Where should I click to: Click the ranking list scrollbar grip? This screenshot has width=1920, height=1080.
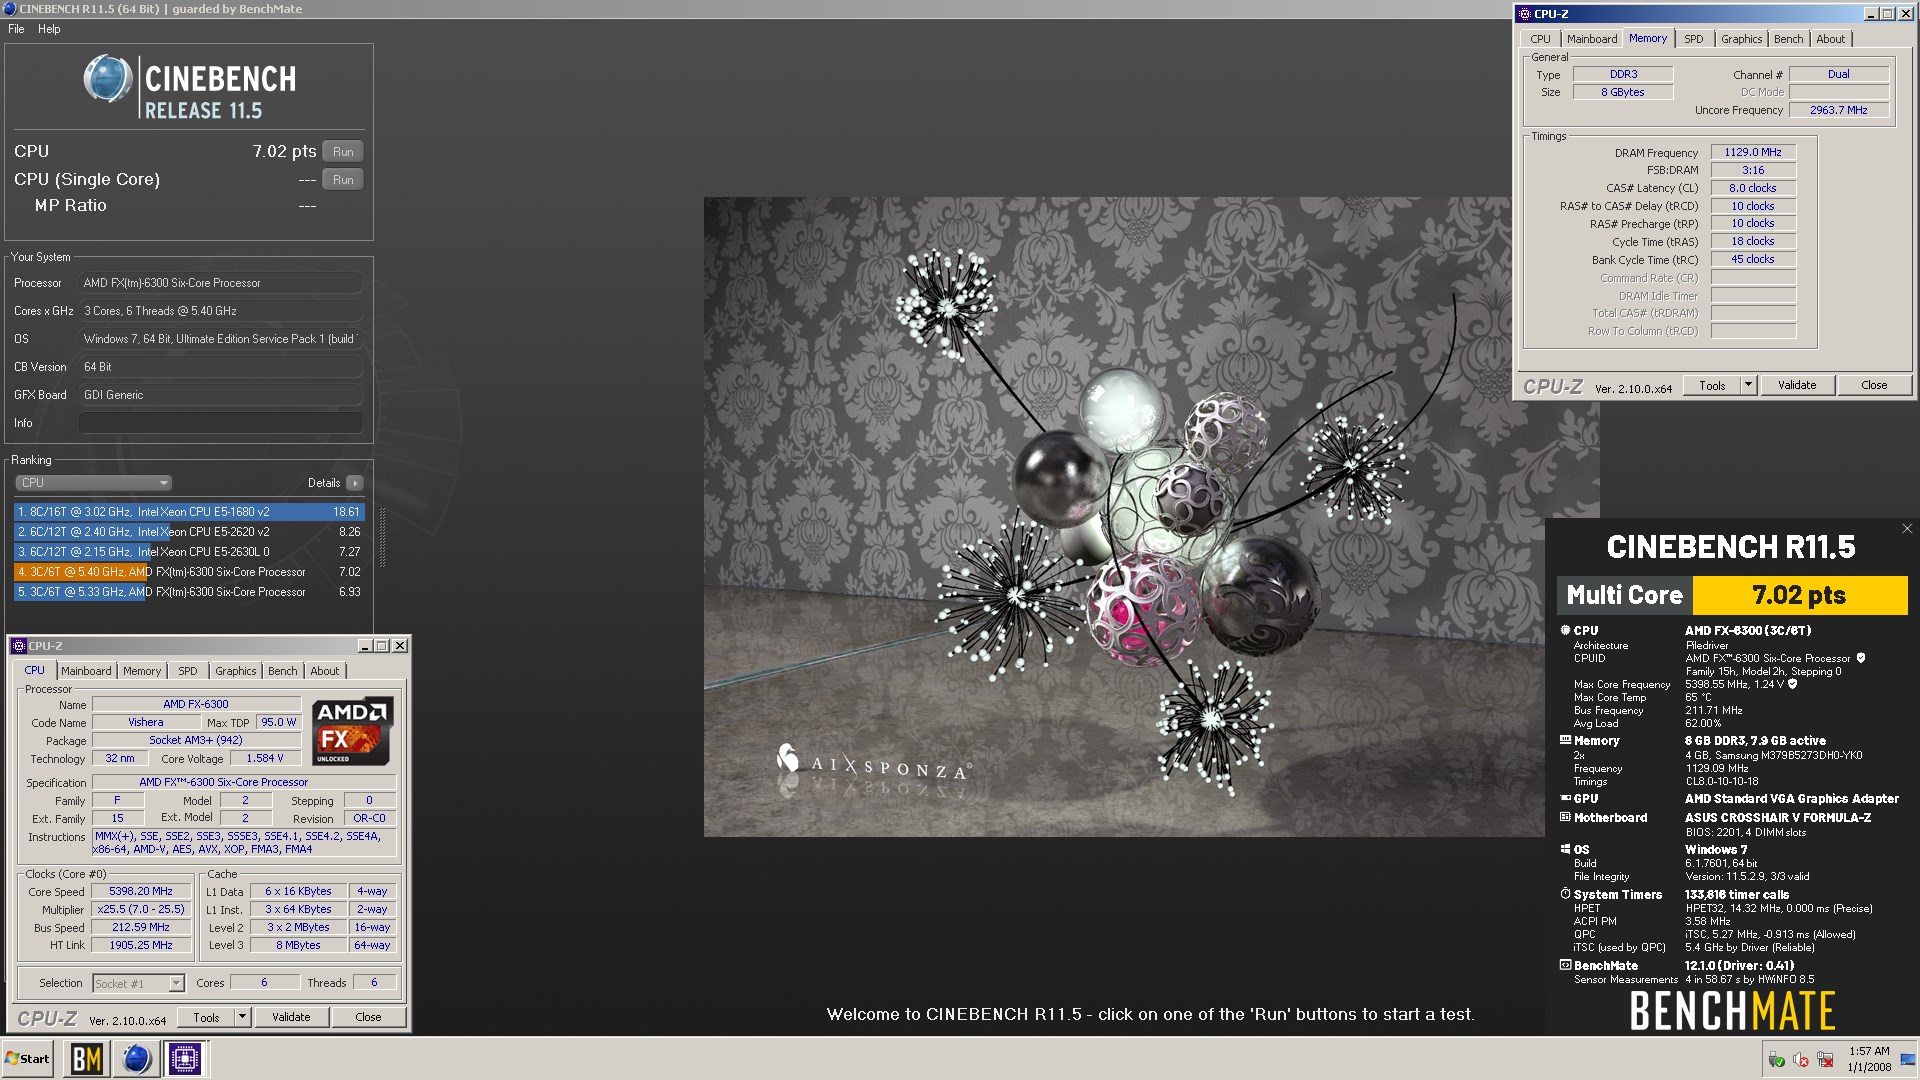(x=382, y=537)
